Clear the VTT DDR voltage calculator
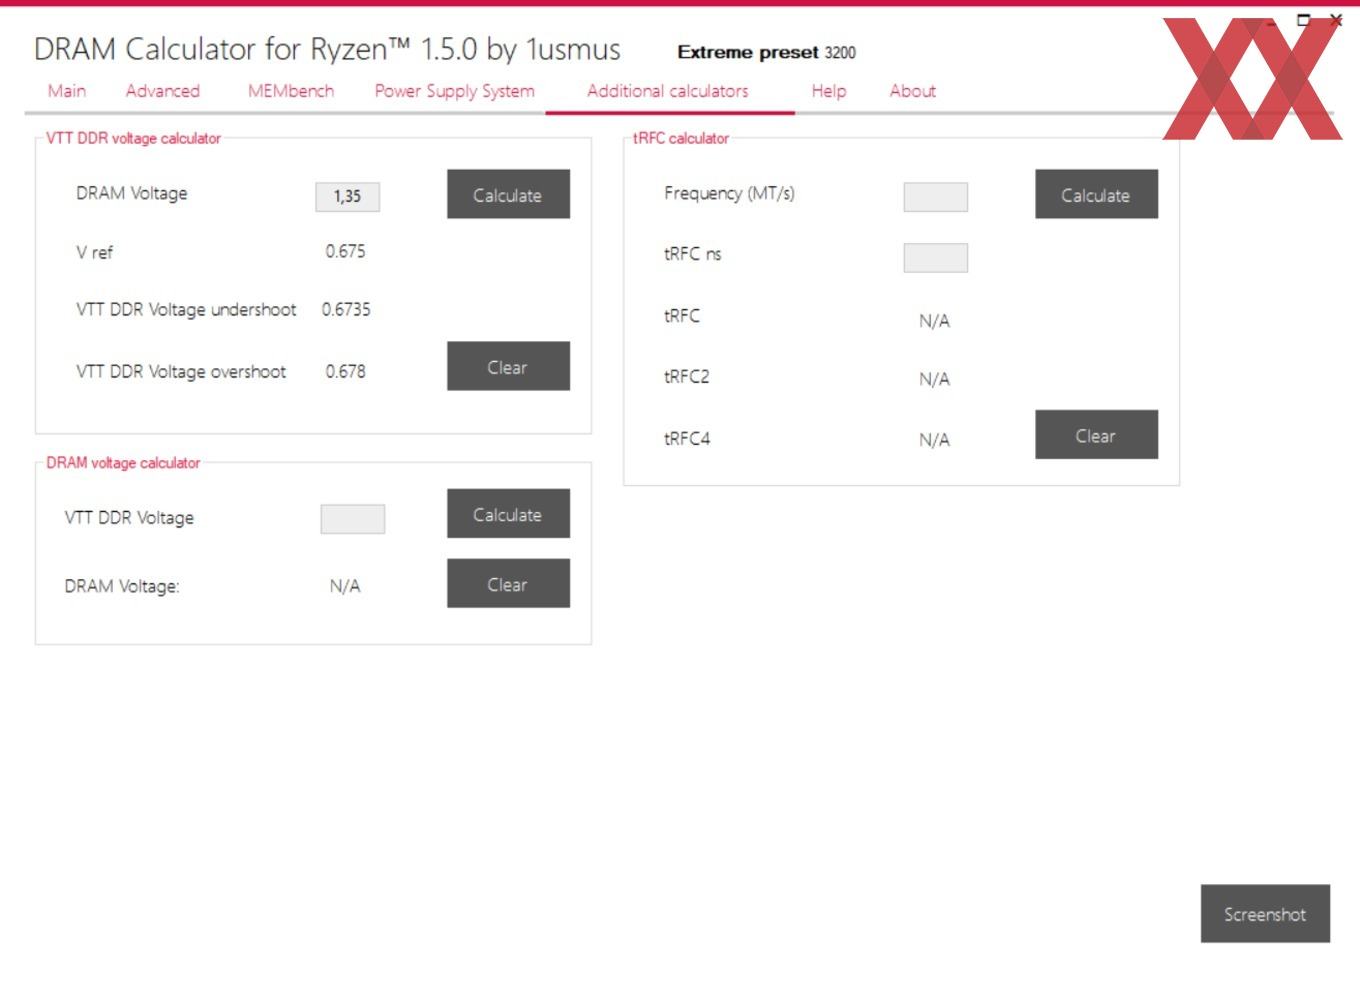The image size is (1360, 997). (x=508, y=366)
